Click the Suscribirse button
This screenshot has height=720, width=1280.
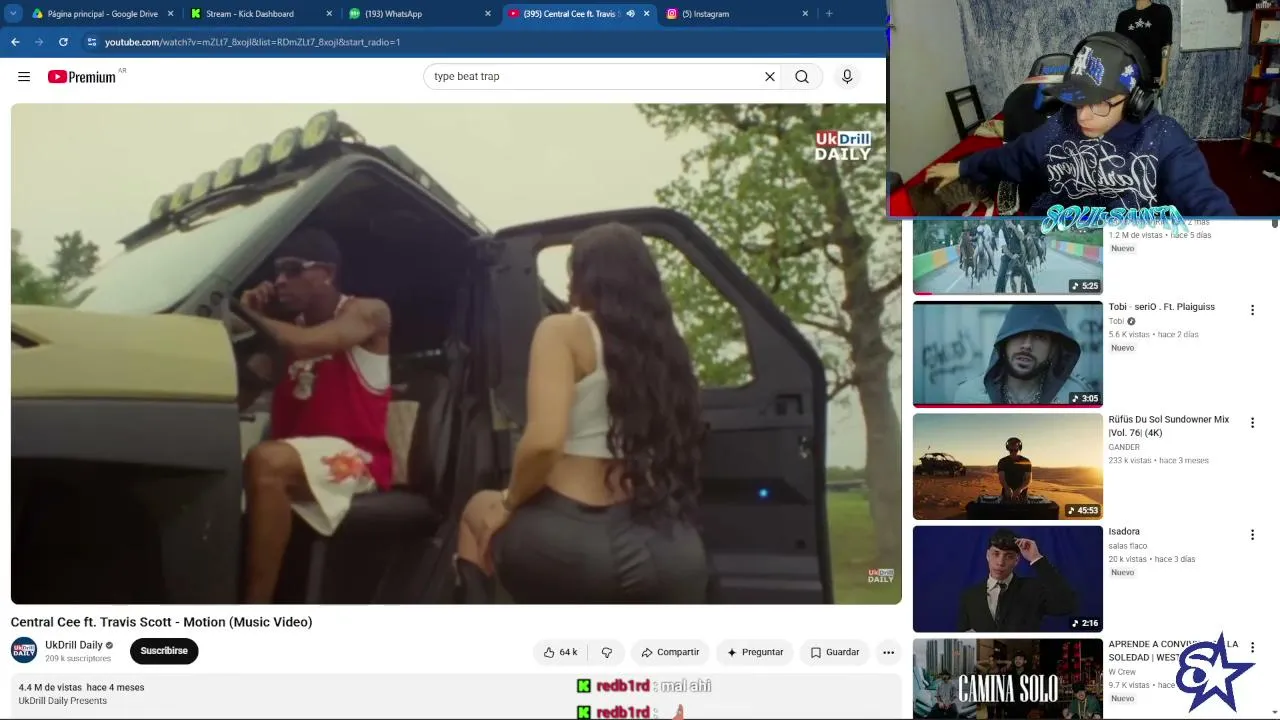point(164,651)
